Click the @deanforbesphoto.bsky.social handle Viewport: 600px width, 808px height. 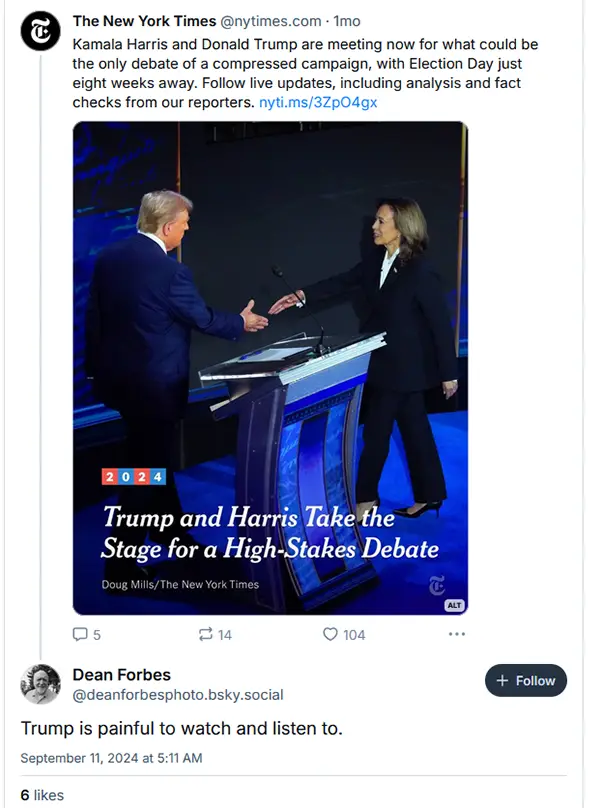click(x=178, y=695)
